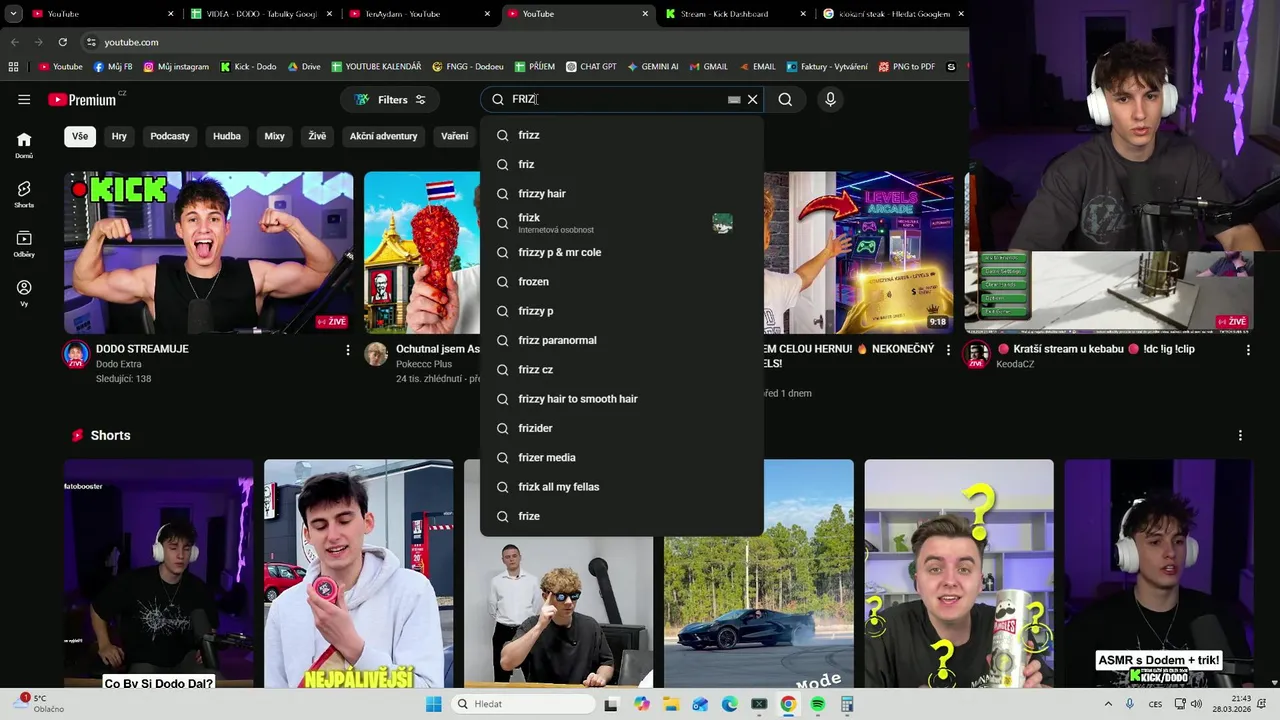1280x720 pixels.
Task: Choose suggestion "frizzy p"
Action: tap(621, 311)
